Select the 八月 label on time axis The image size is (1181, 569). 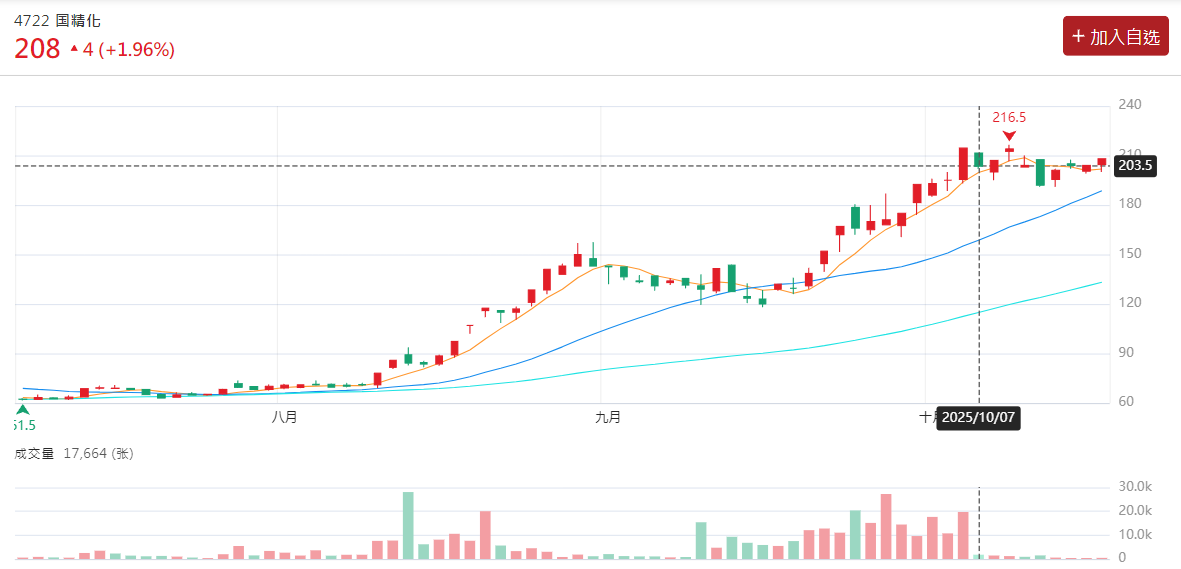pyautogui.click(x=284, y=417)
